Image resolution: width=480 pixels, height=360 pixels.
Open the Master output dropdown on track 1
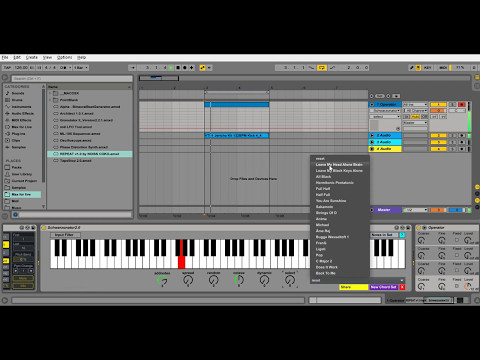tap(415, 123)
